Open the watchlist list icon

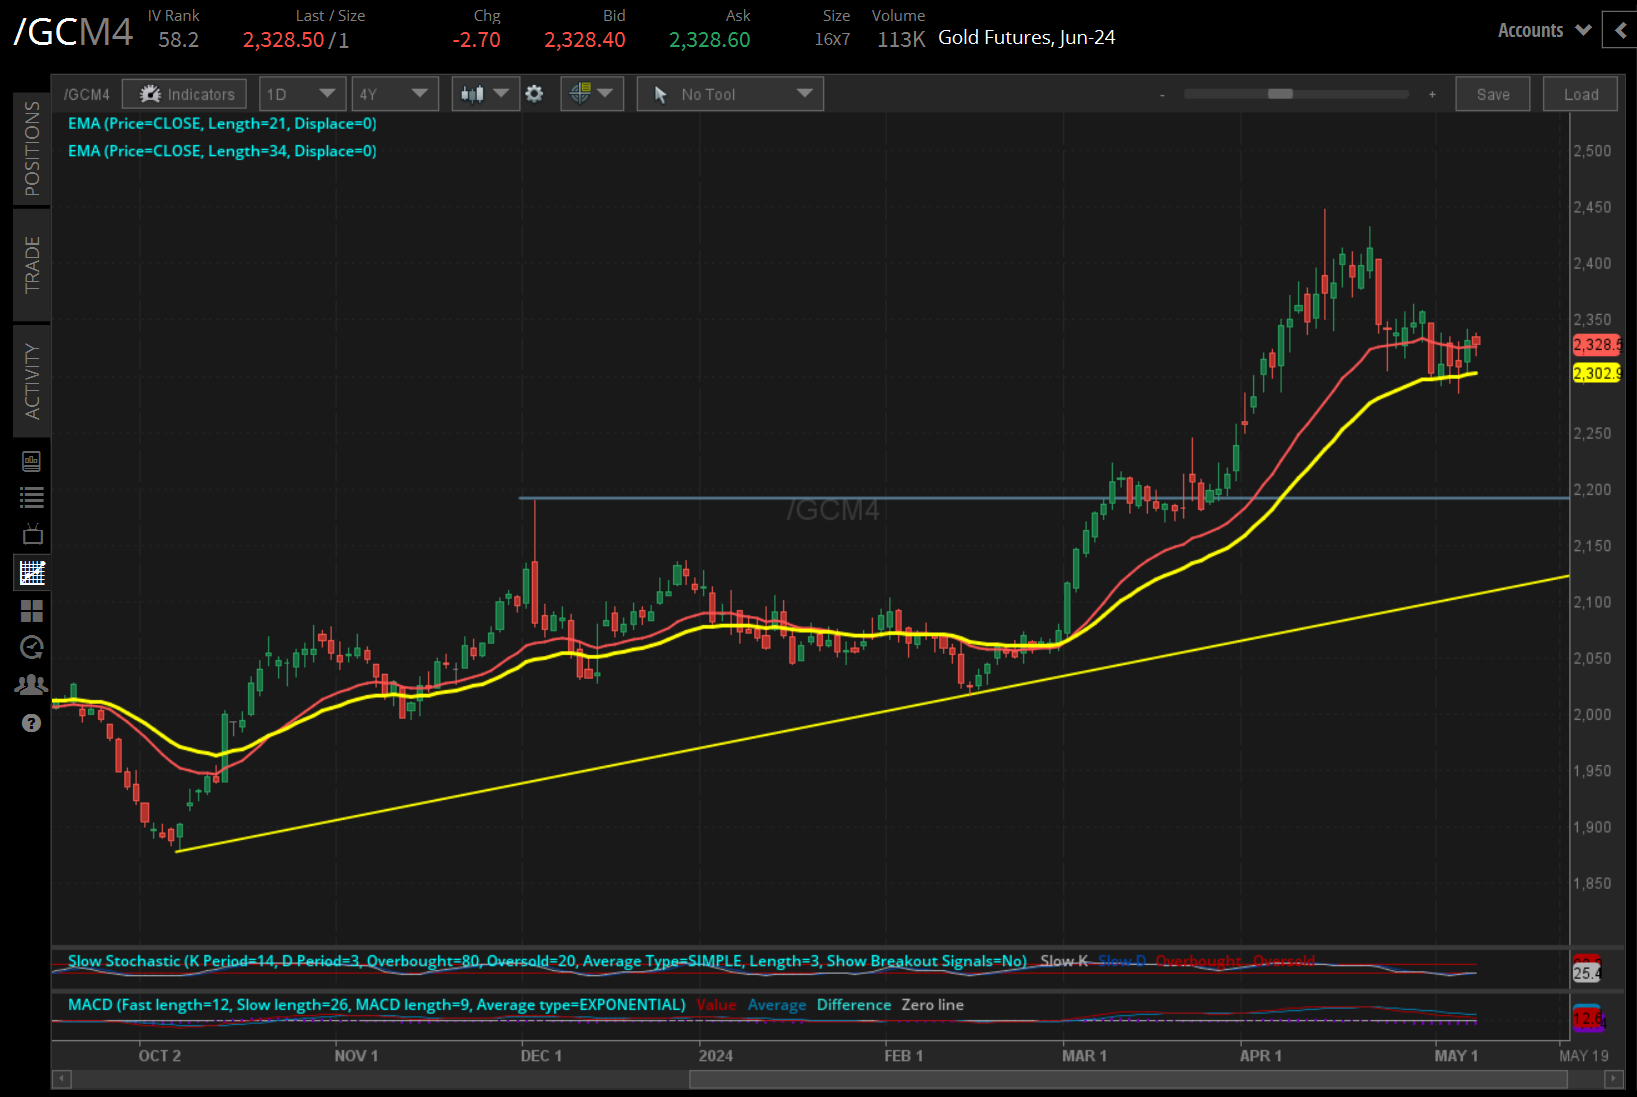tap(32, 497)
